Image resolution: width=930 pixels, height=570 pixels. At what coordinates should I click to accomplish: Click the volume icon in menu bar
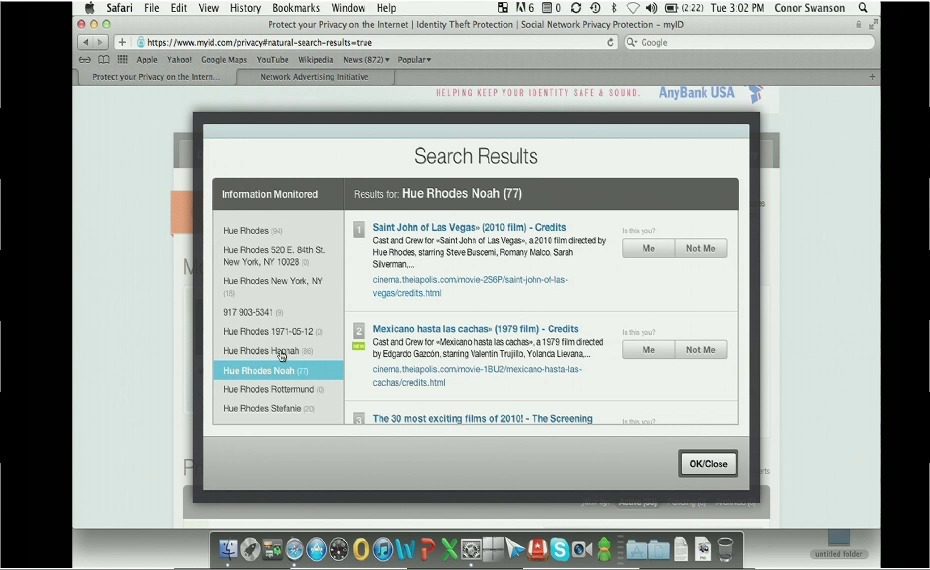click(x=651, y=8)
